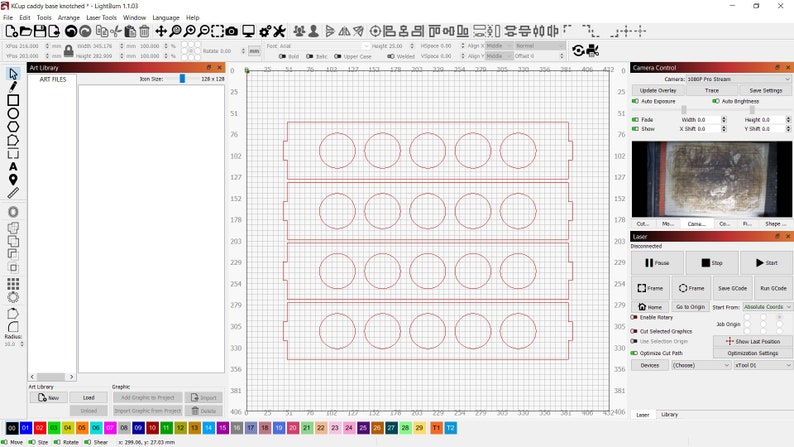Switch to the Library tab

click(x=669, y=415)
